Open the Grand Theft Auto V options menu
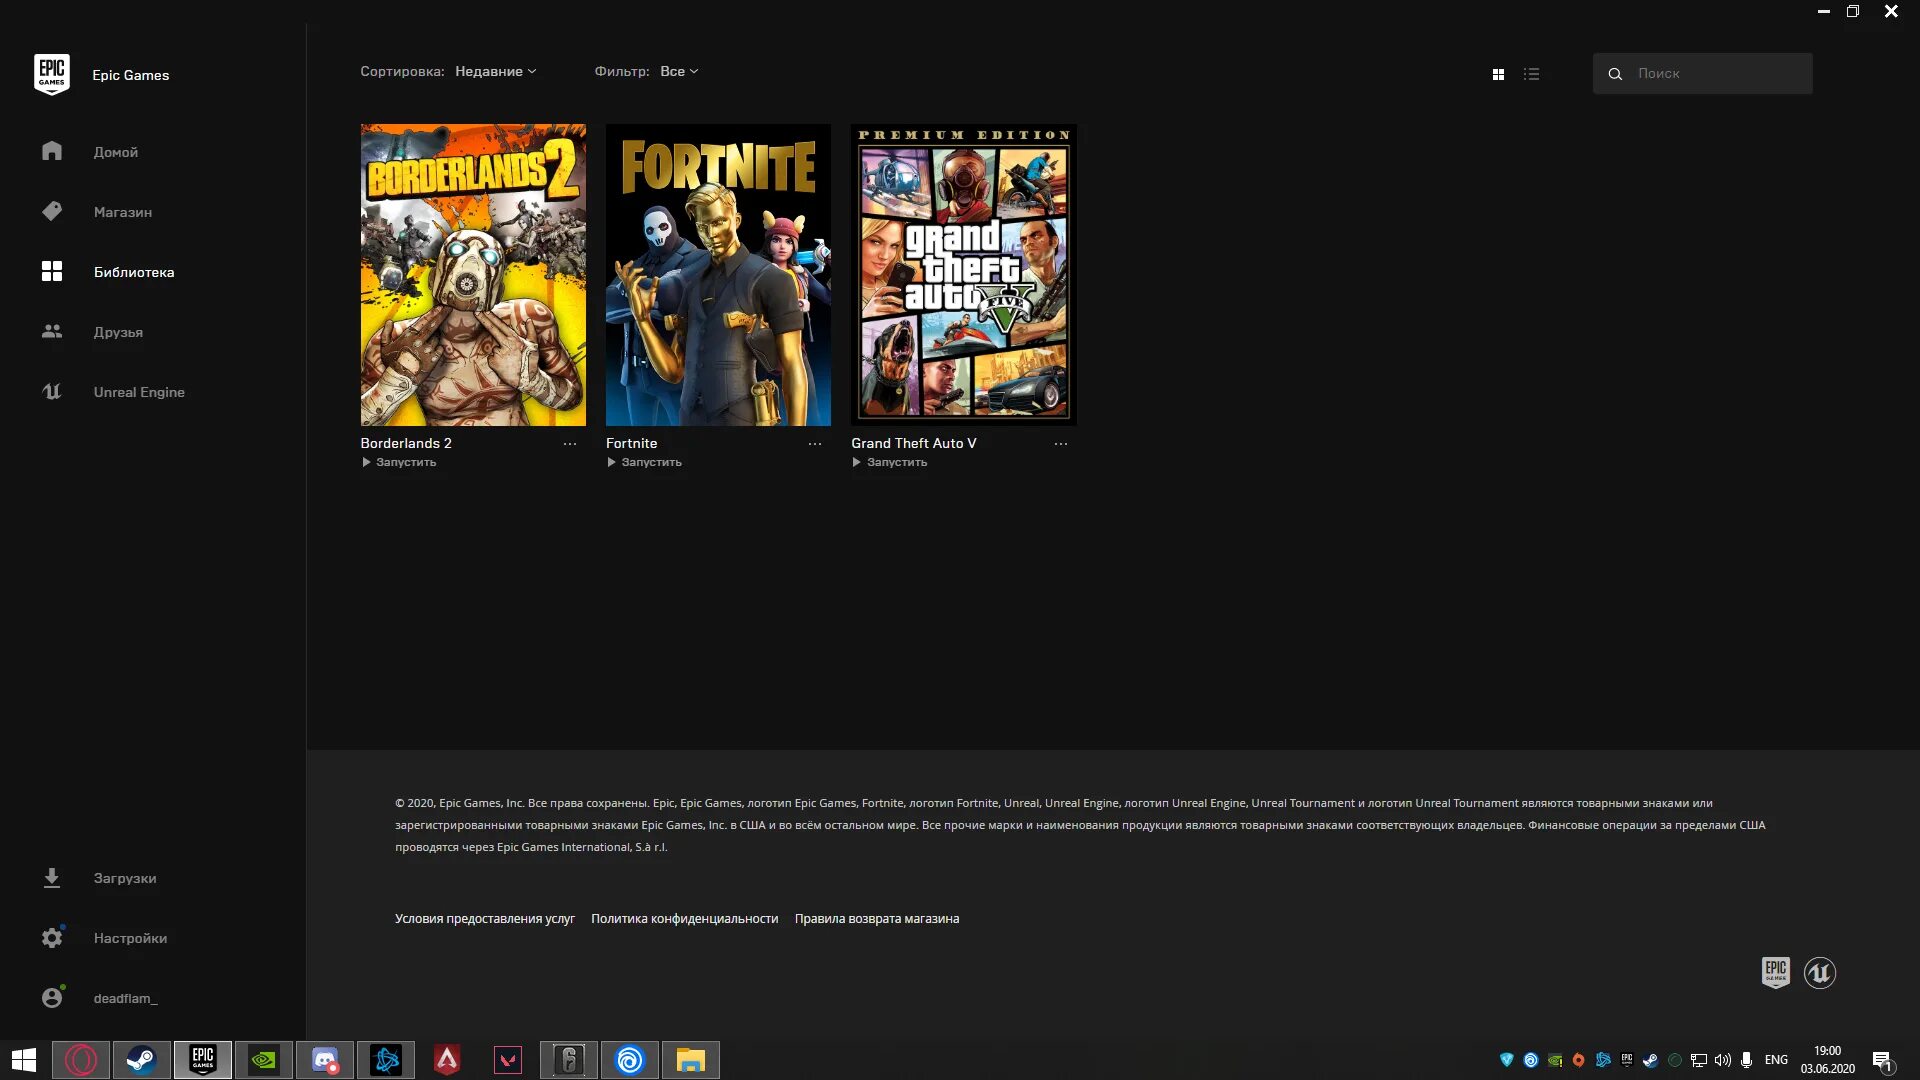This screenshot has width=1920, height=1080. coord(1061,444)
